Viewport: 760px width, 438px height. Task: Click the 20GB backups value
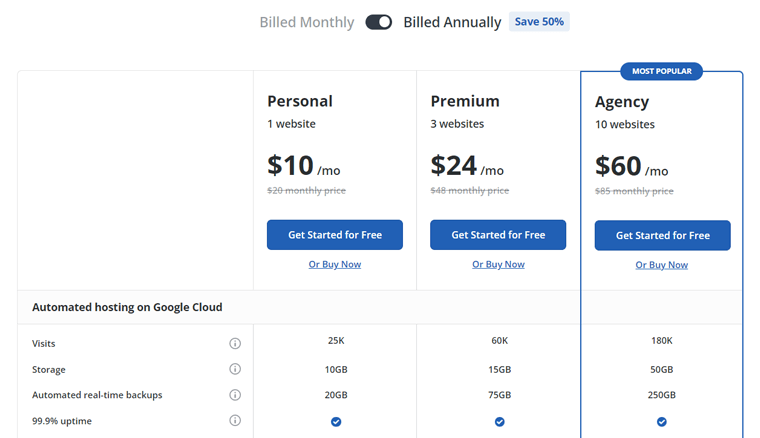point(336,395)
